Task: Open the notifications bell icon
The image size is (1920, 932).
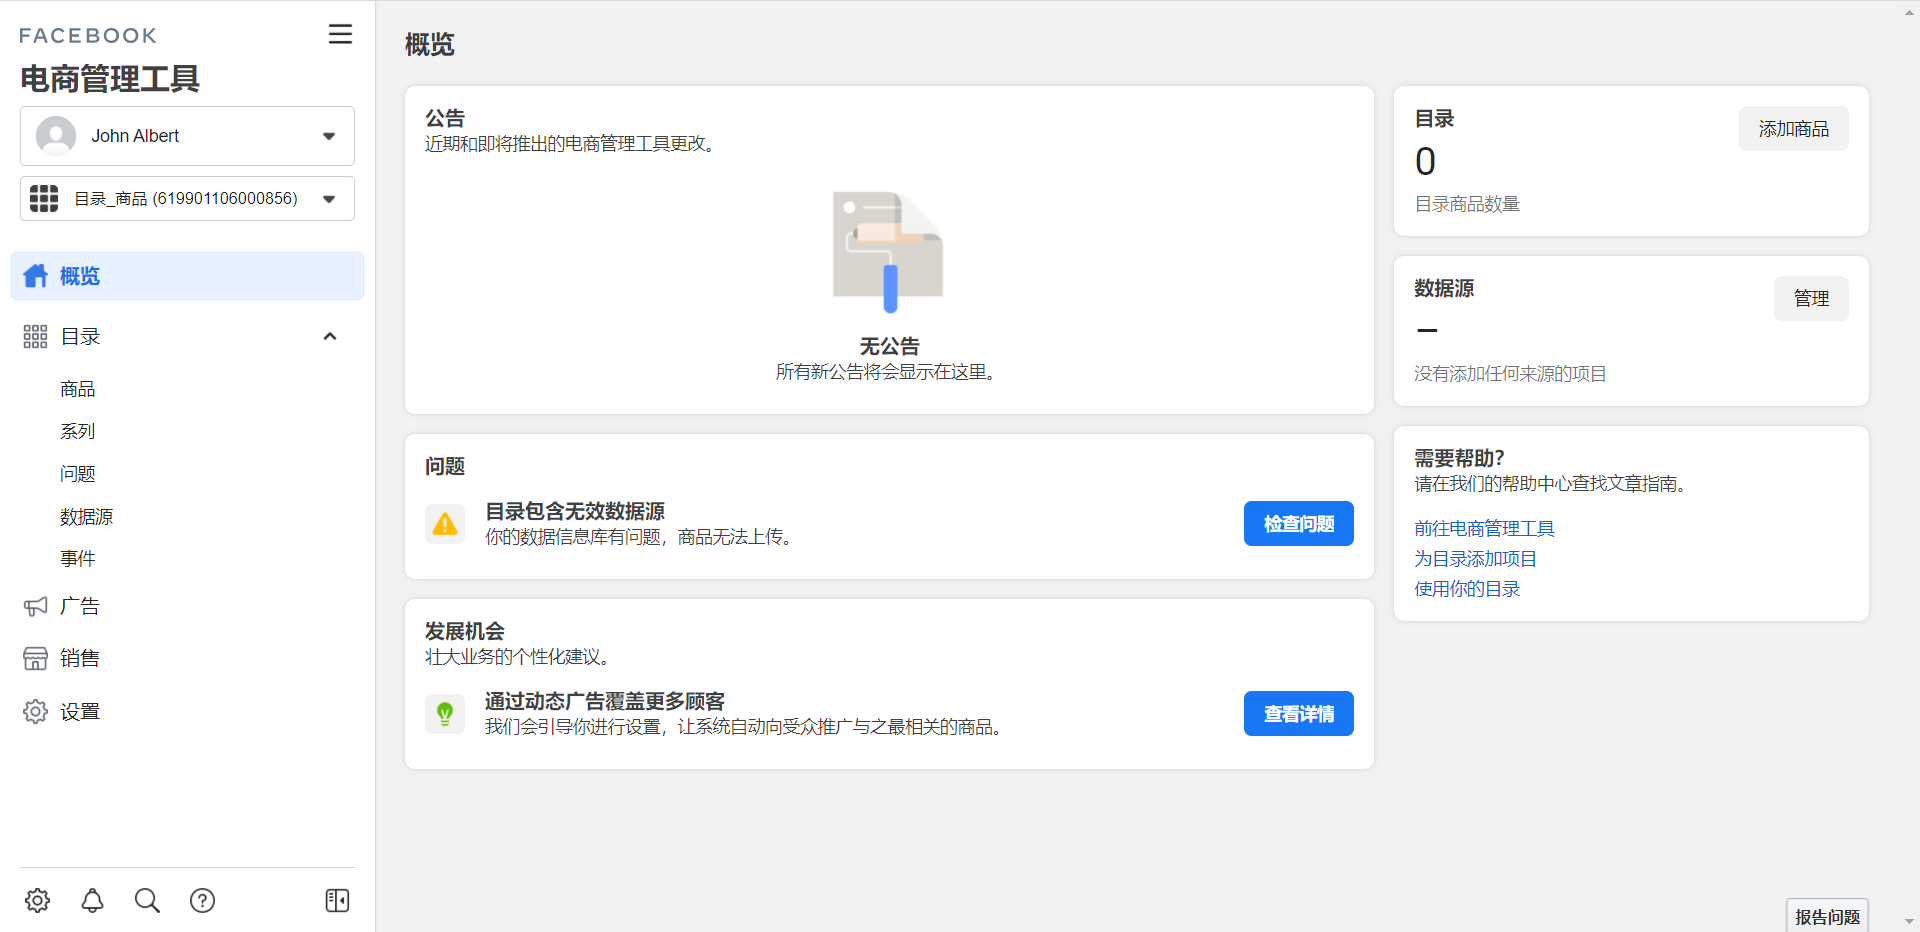Action: pos(92,900)
